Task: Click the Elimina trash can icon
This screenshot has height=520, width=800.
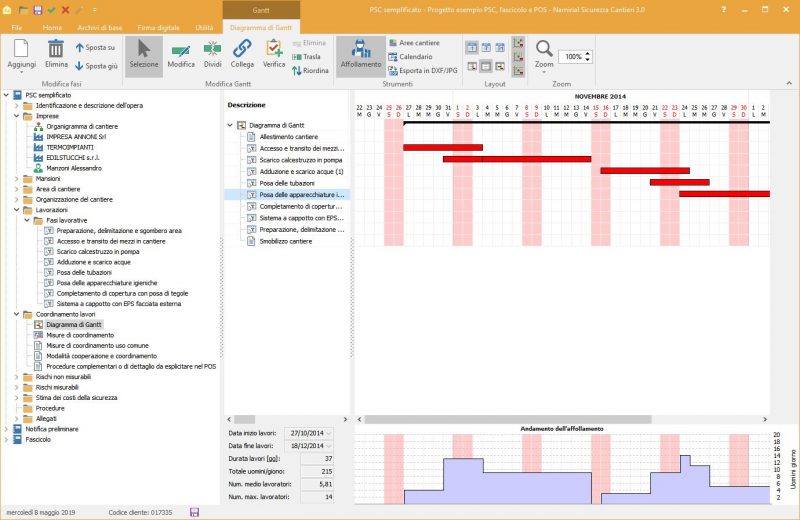Action: [x=56, y=50]
